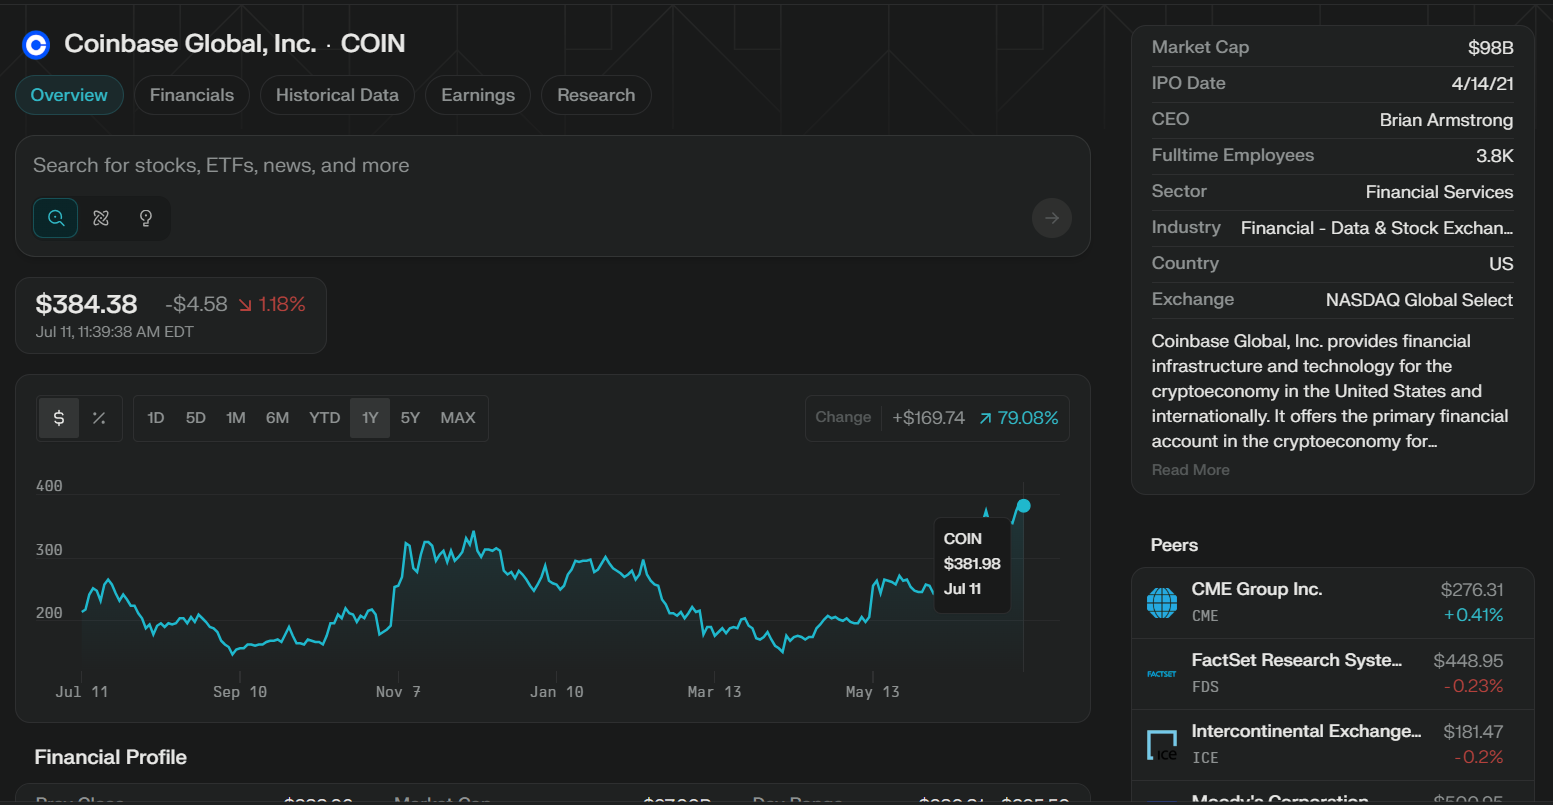1553x805 pixels.
Task: Click the chart's current price marker dot
Action: click(x=1023, y=506)
